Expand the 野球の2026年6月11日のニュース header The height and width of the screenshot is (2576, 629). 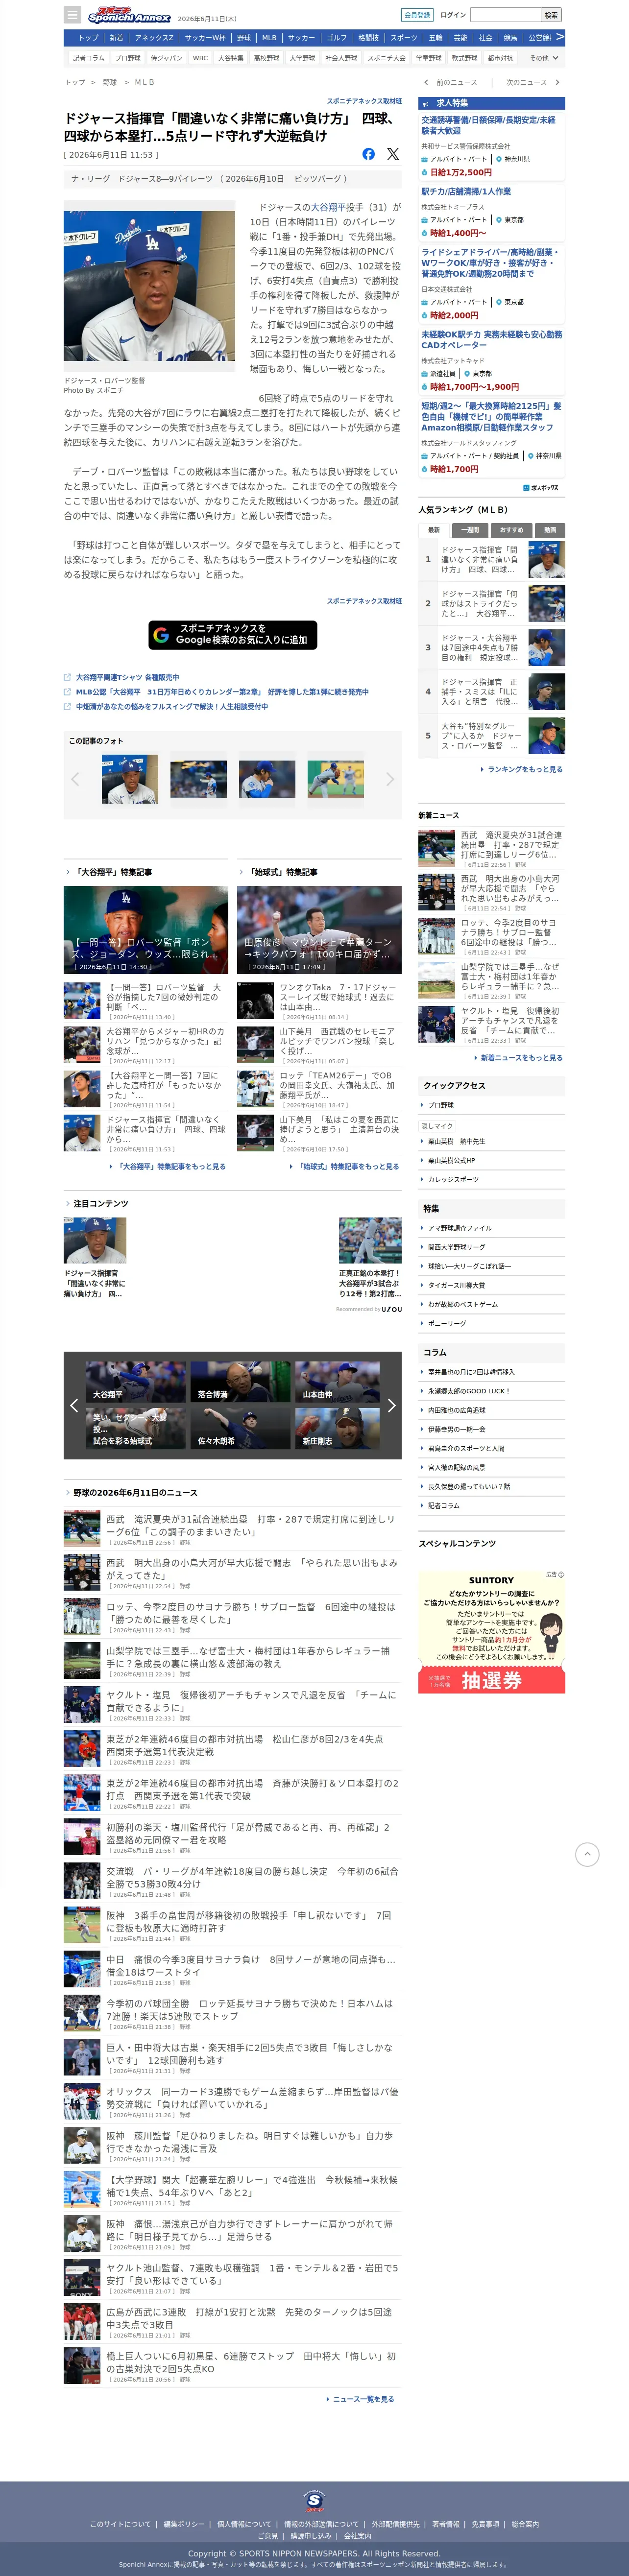tap(131, 1492)
